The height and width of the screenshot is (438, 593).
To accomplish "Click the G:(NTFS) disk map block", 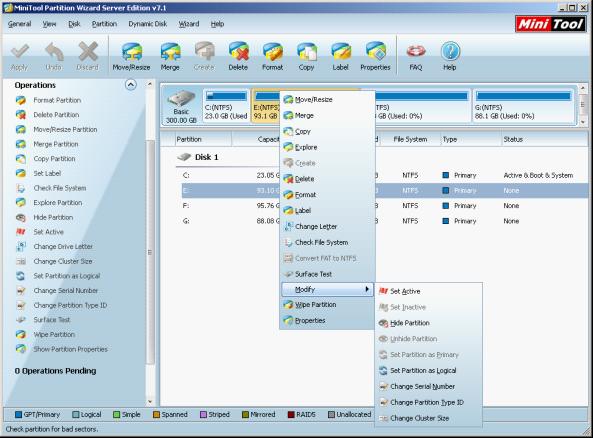I will click(523, 106).
